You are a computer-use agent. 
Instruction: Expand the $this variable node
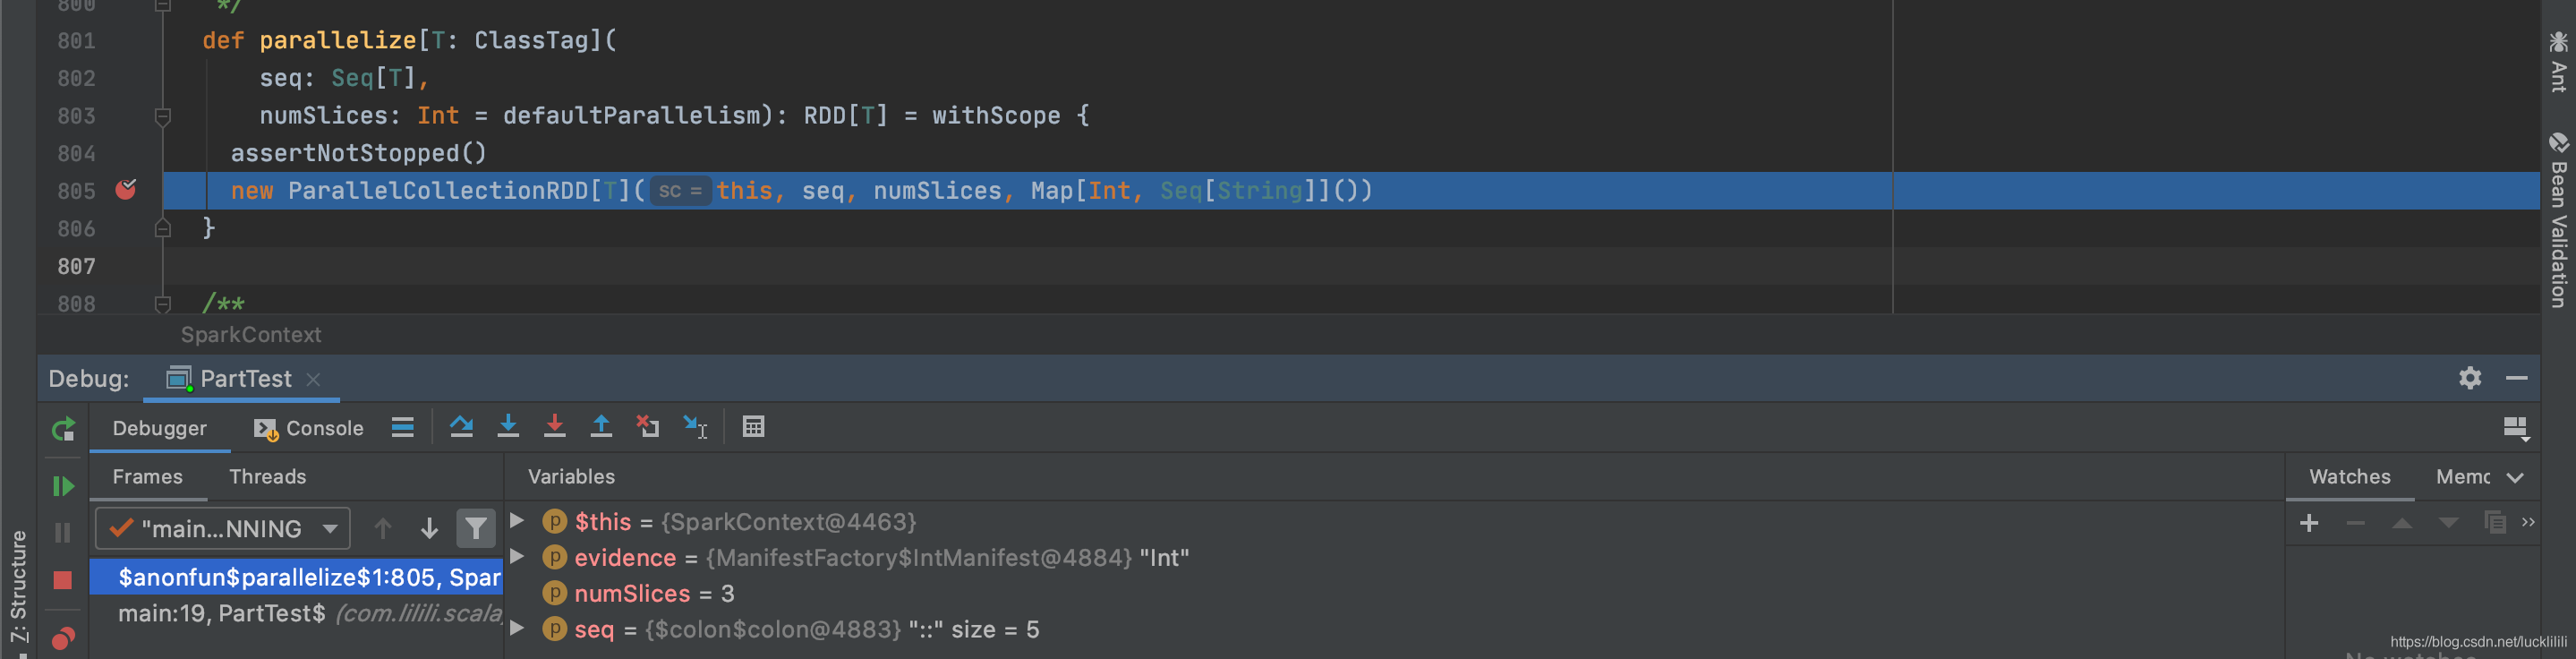pos(517,520)
